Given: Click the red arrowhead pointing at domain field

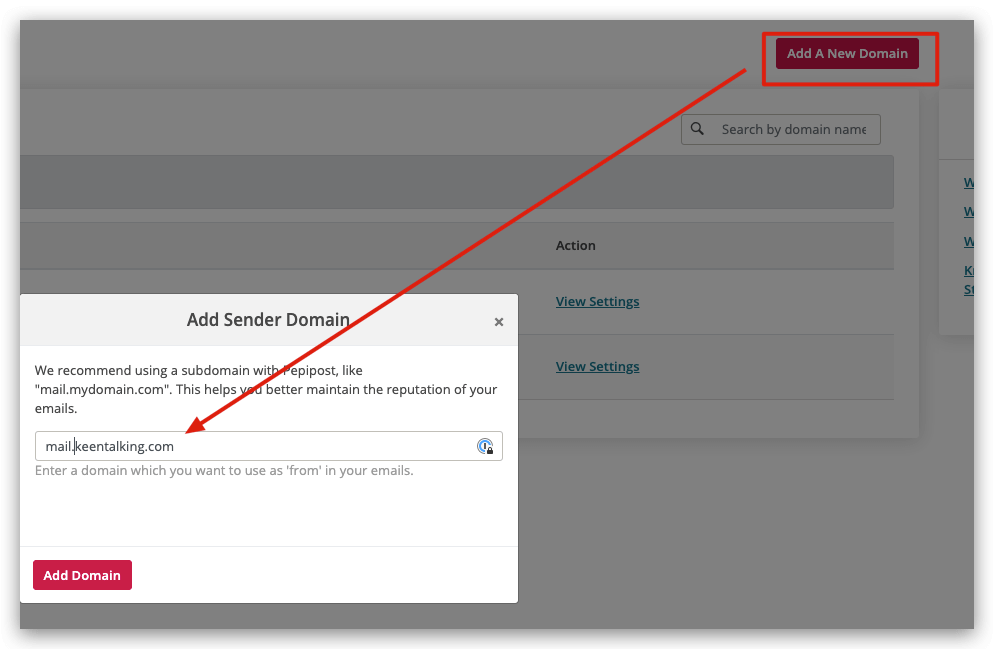Looking at the screenshot, I should [193, 428].
